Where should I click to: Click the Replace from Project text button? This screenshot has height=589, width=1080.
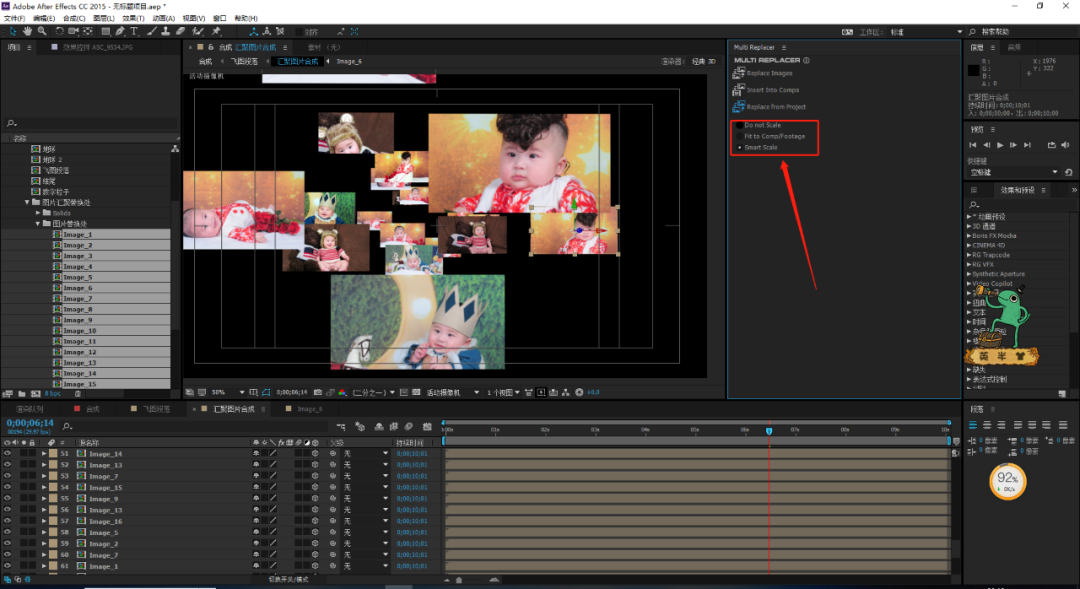[776, 107]
